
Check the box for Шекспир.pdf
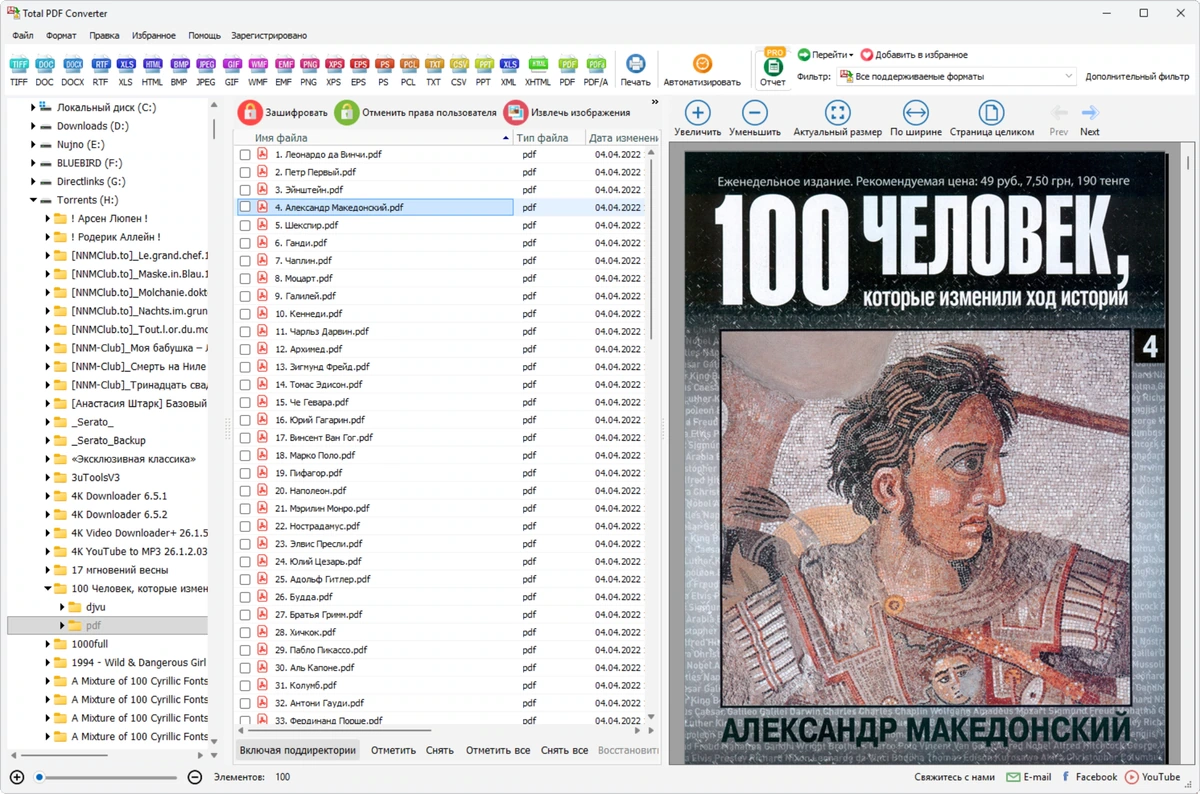point(245,226)
